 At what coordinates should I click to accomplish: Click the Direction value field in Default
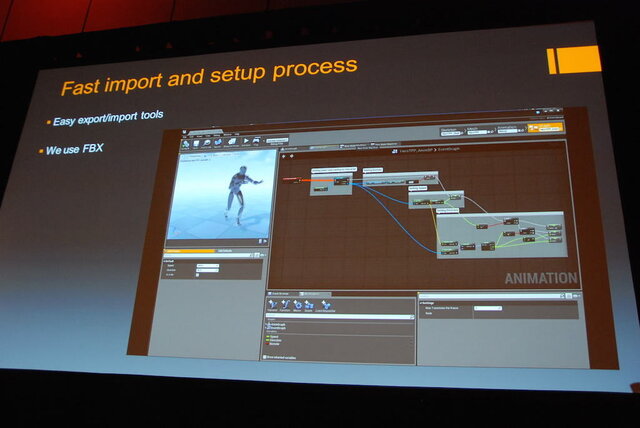(x=207, y=270)
